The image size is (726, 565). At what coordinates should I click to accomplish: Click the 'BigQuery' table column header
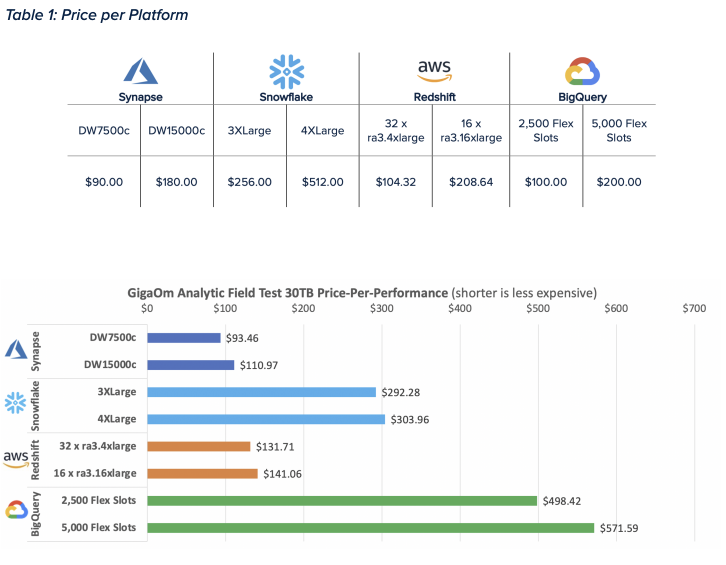pyautogui.click(x=582, y=97)
